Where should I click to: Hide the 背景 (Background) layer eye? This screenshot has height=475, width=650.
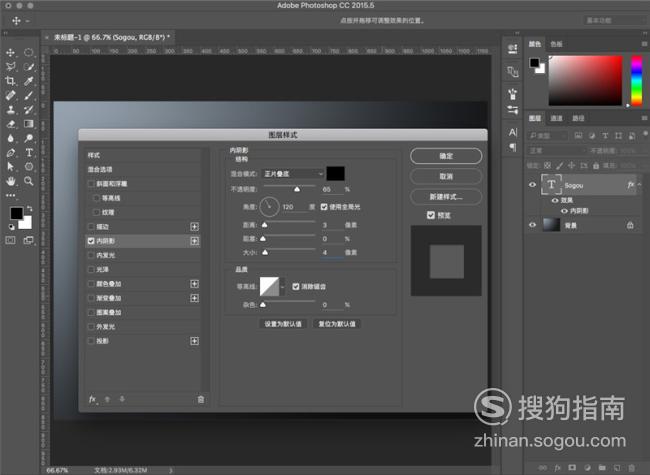pos(532,225)
